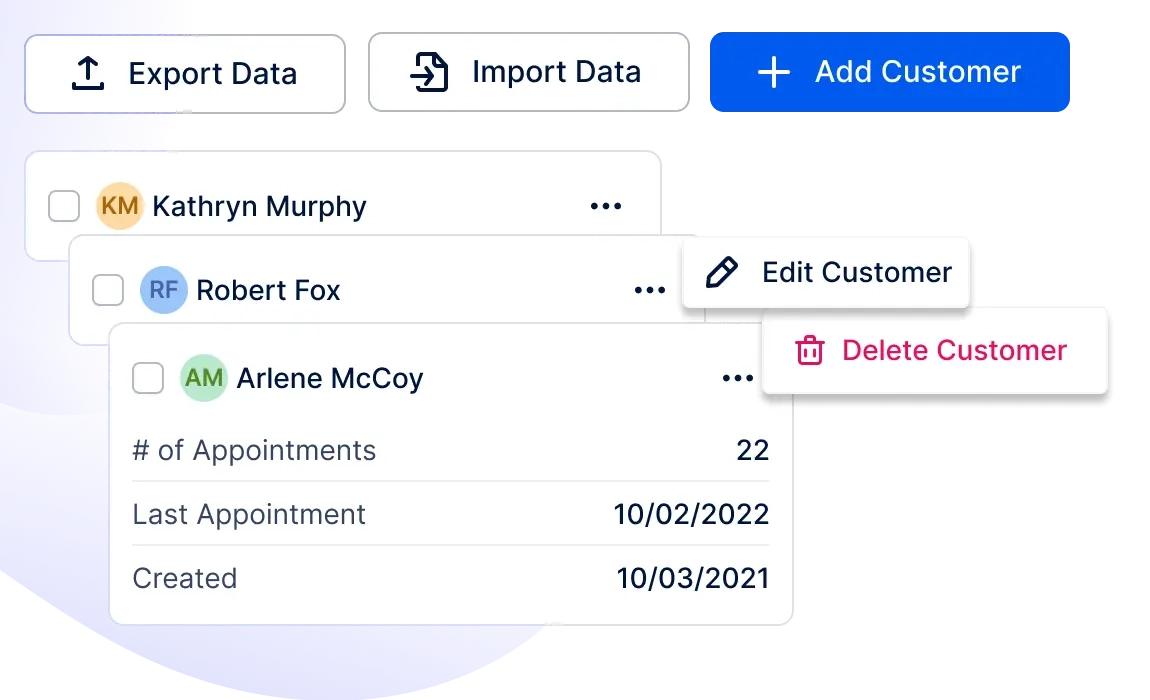Expand the ellipsis menu for Arlene McCoy
Image resolution: width=1150 pixels, height=700 pixels.
pos(738,378)
